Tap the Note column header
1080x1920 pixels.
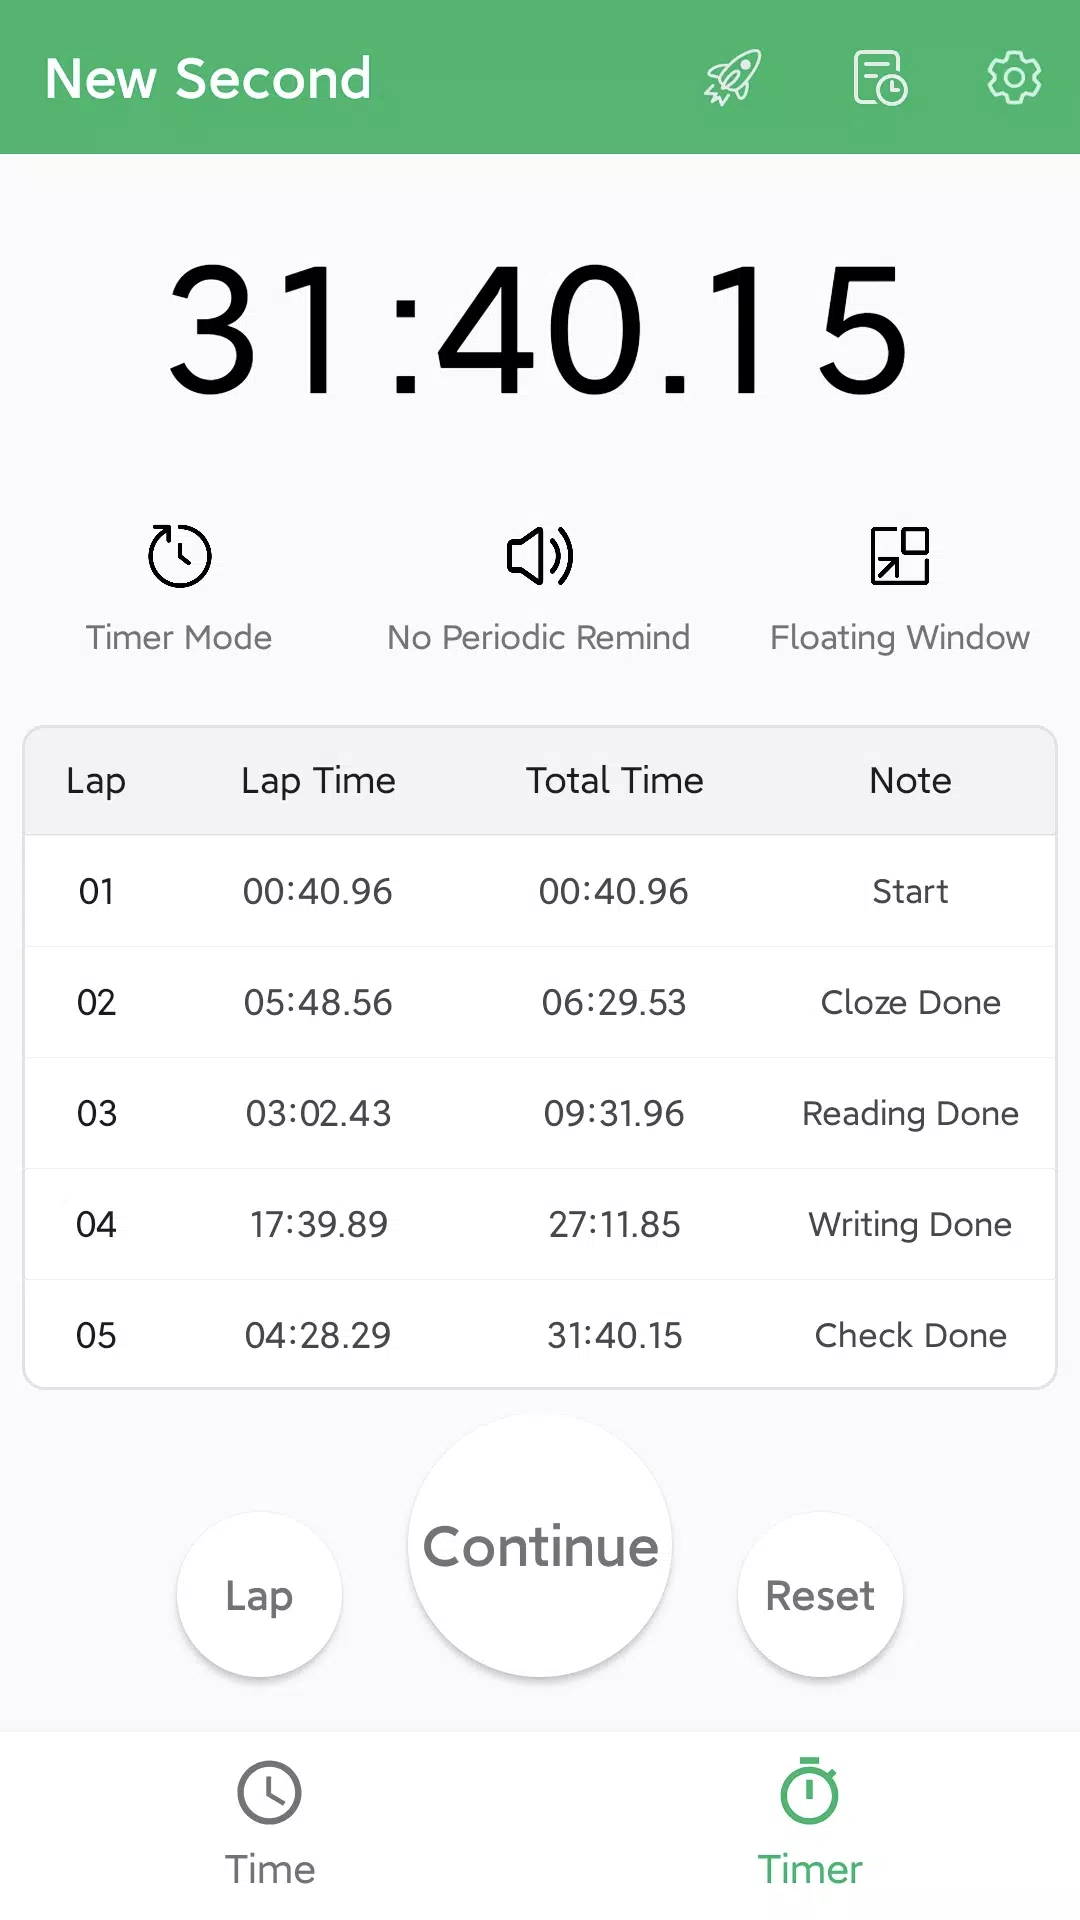pos(910,780)
